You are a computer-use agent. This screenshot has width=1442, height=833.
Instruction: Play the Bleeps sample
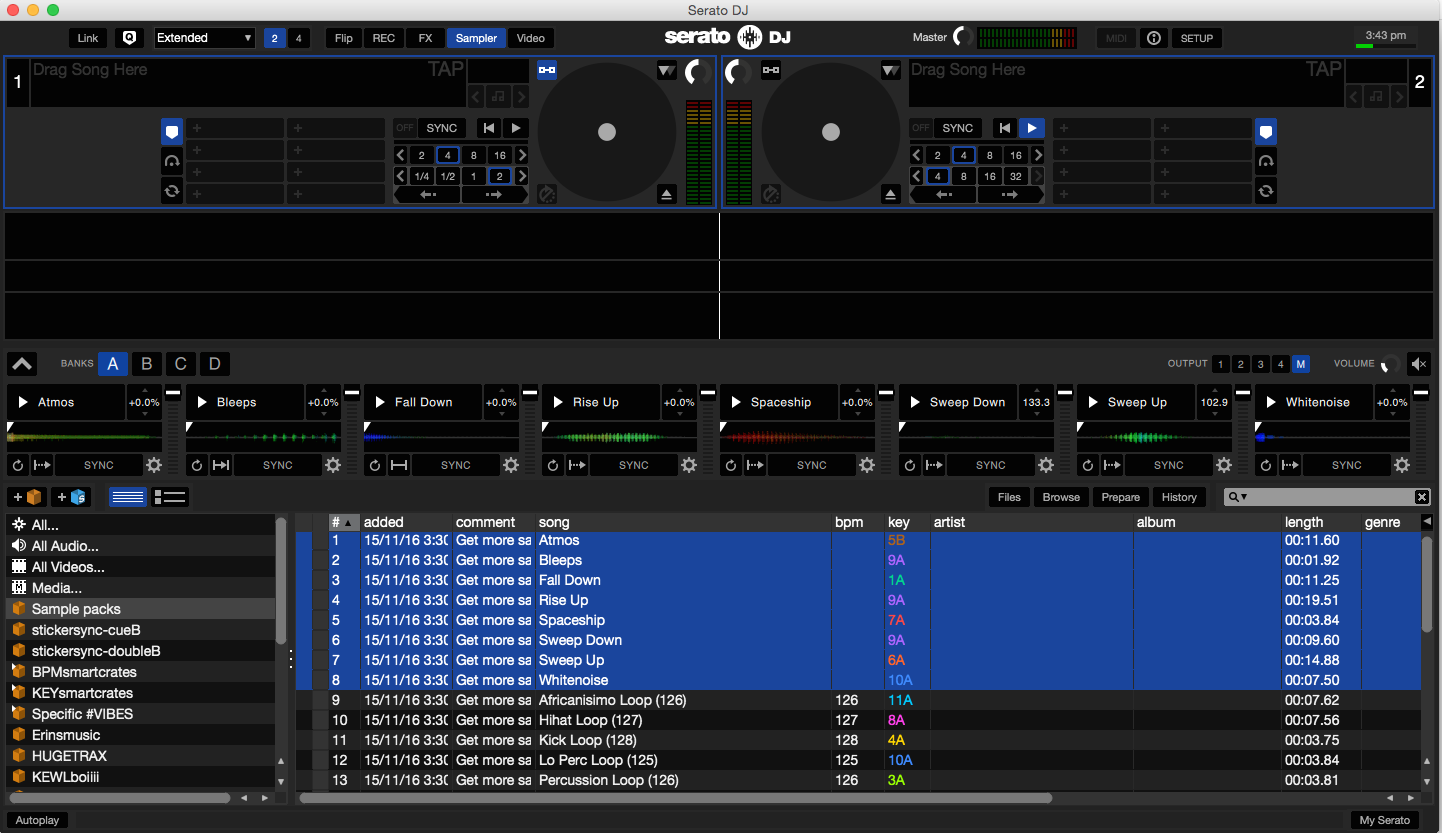(x=202, y=402)
